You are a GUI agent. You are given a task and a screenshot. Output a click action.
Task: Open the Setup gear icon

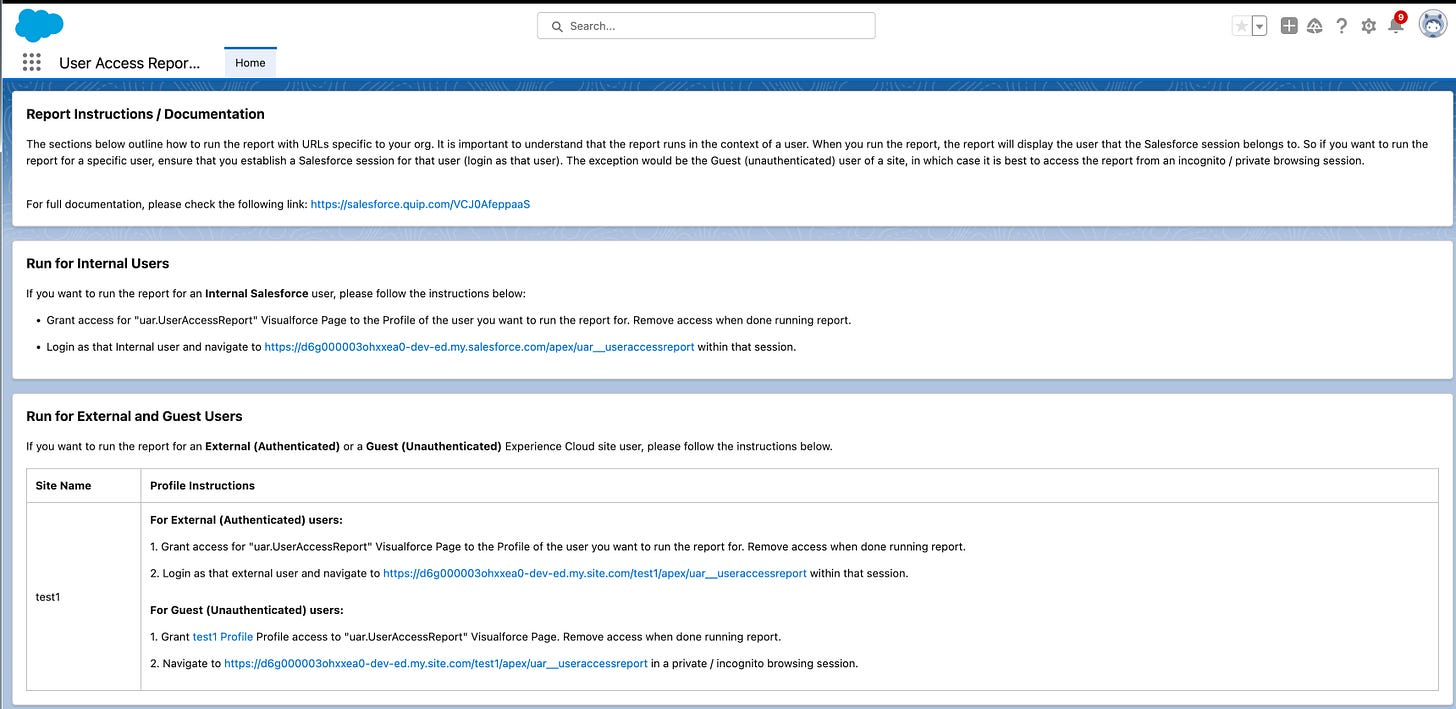[x=1369, y=27]
